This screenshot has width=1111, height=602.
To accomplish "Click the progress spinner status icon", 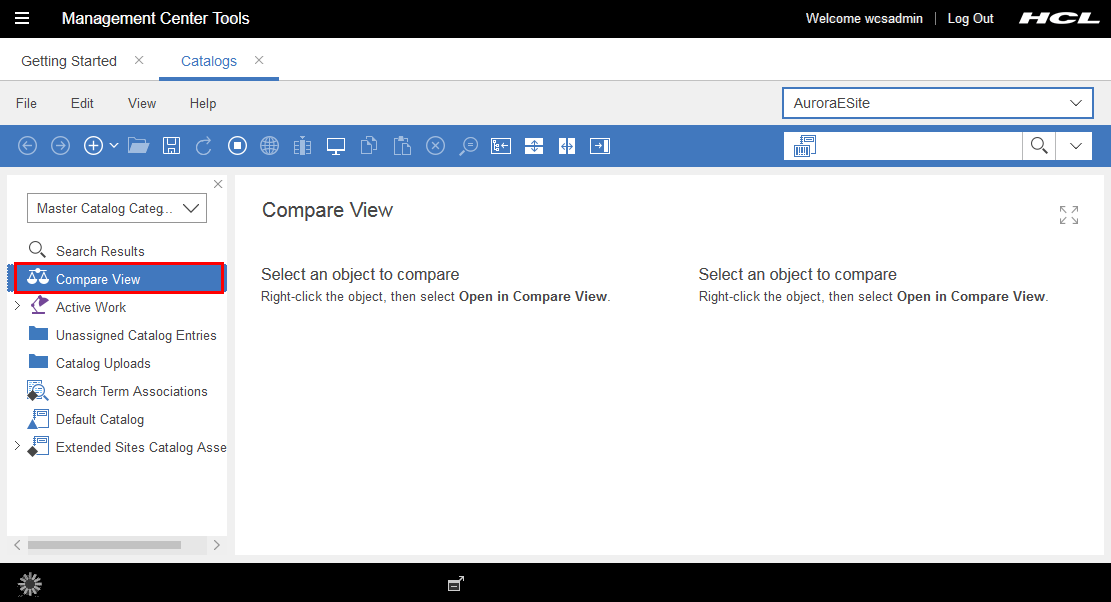I will [x=30, y=584].
